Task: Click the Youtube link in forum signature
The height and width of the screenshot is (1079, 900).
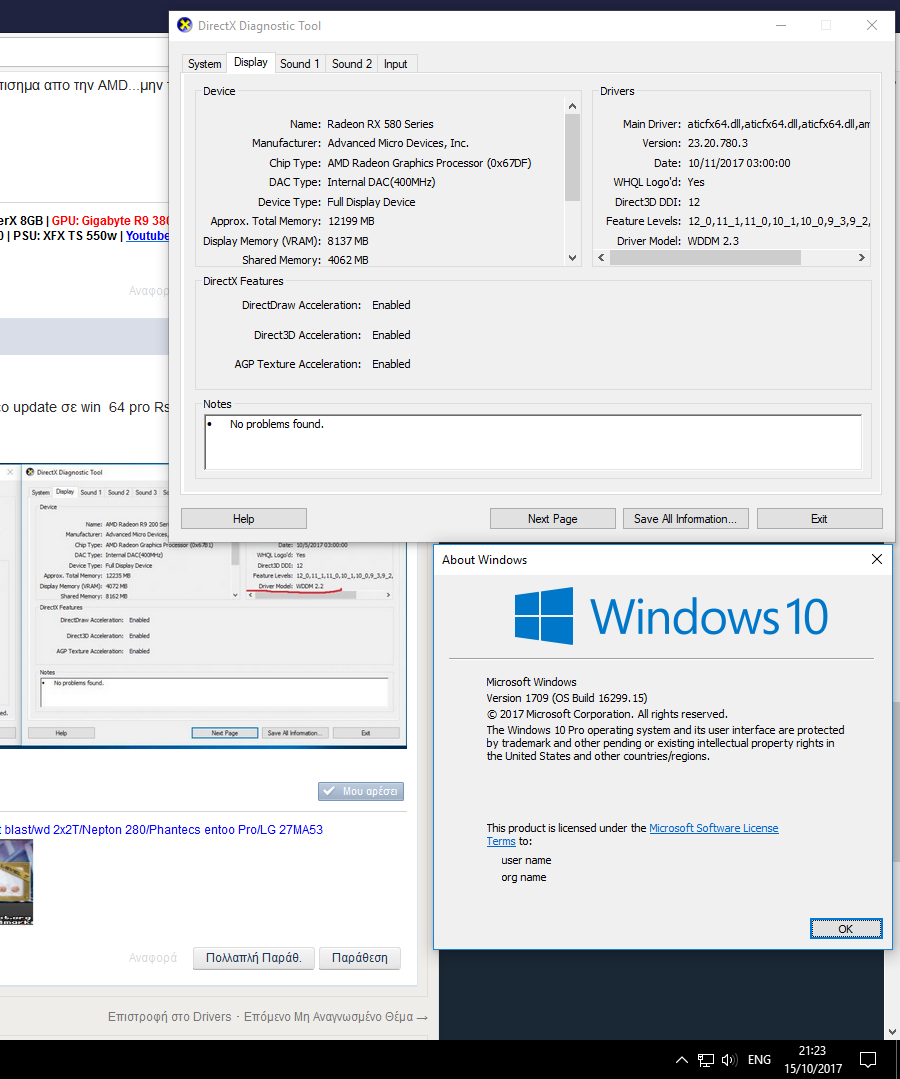Action: [147, 235]
